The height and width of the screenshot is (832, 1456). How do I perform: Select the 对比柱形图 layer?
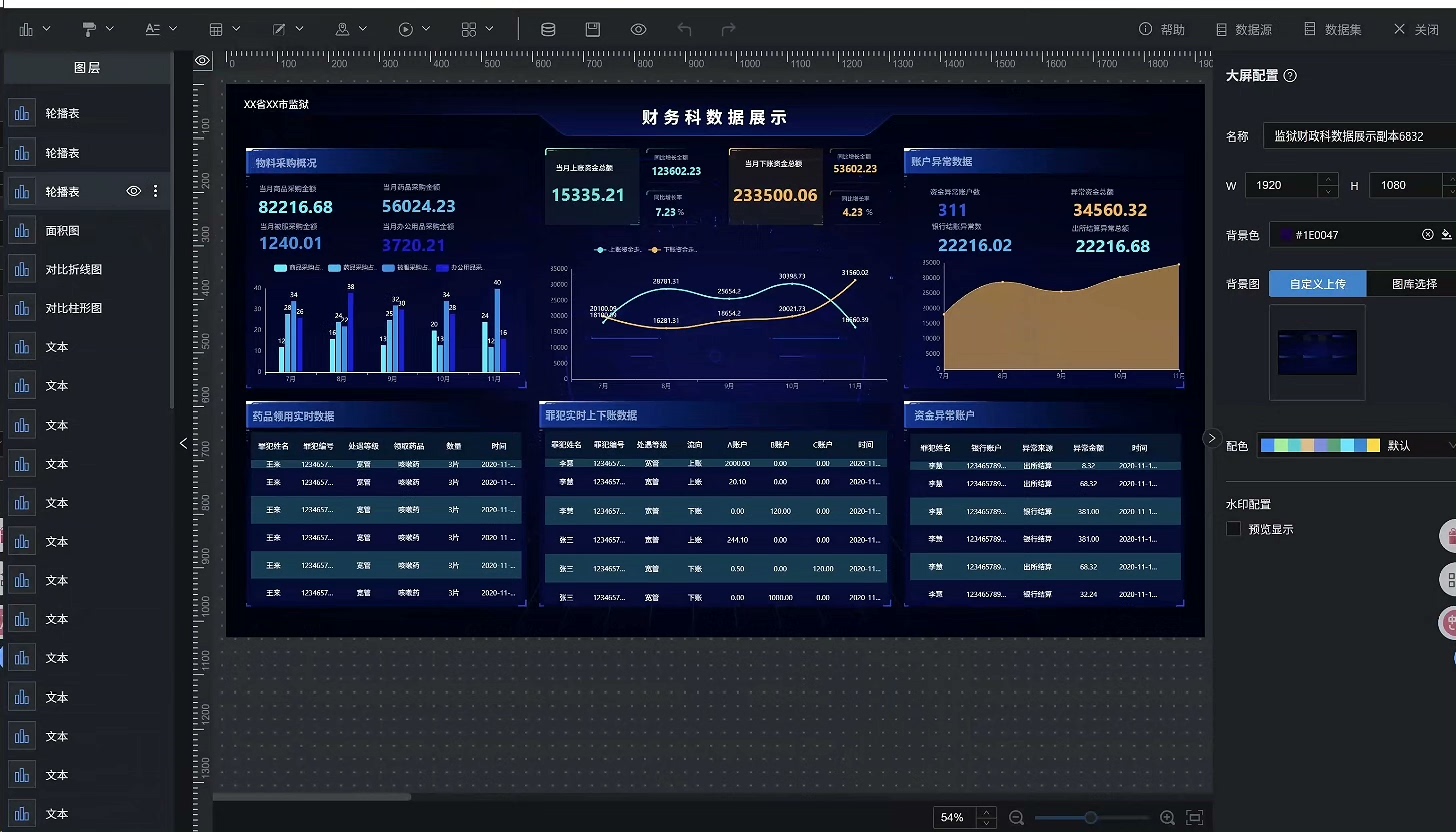[x=86, y=308]
